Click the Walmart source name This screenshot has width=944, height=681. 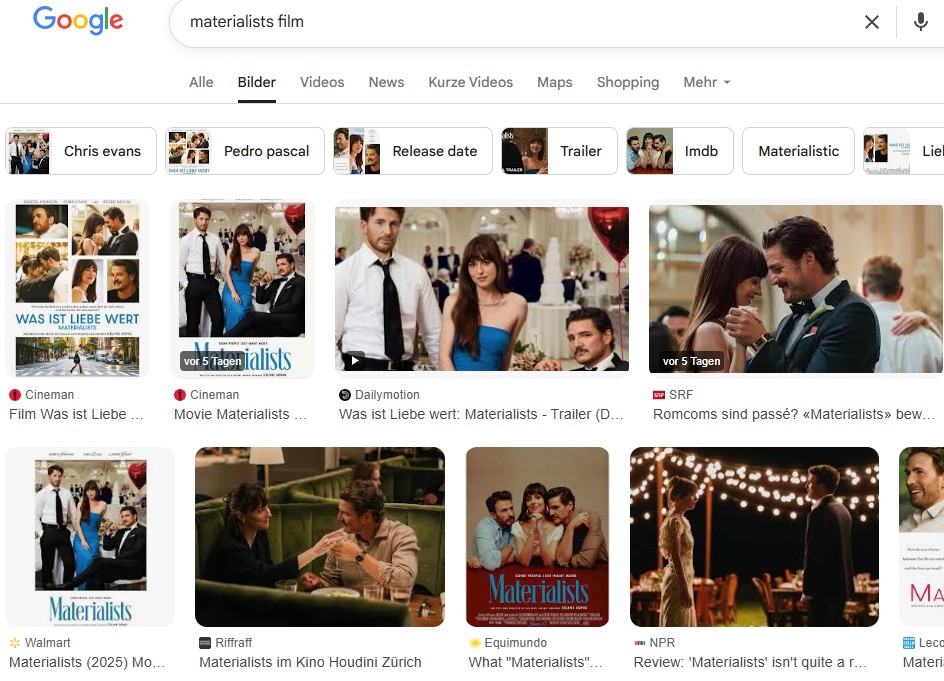click(48, 643)
